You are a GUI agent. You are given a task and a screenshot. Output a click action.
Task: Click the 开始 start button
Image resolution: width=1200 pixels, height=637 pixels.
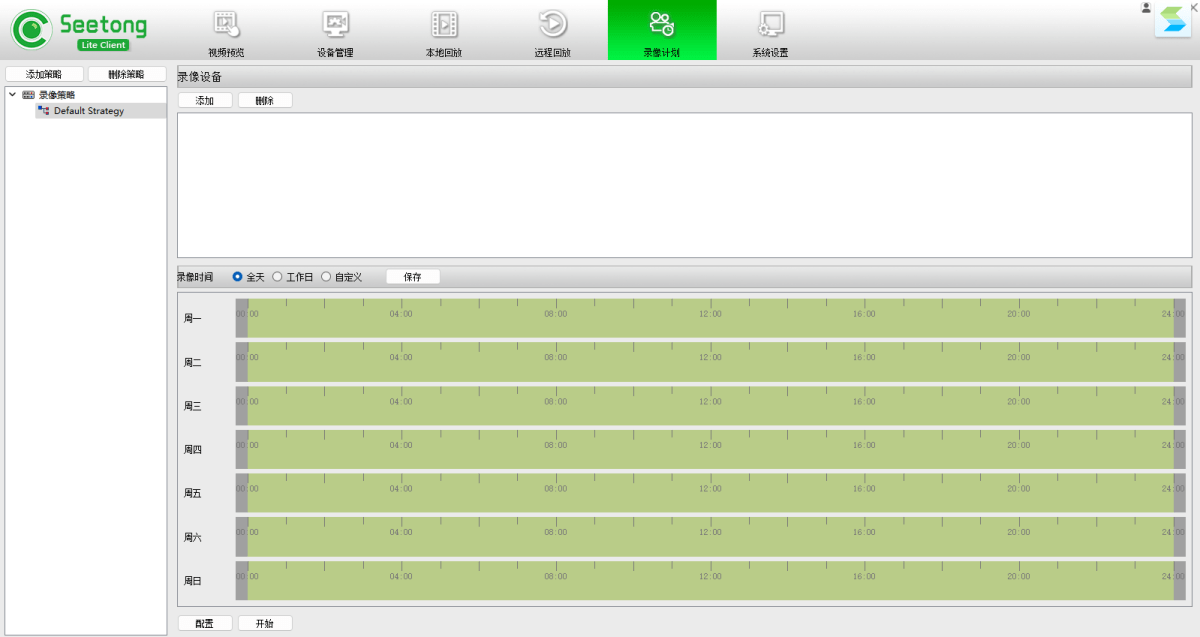pyautogui.click(x=265, y=623)
